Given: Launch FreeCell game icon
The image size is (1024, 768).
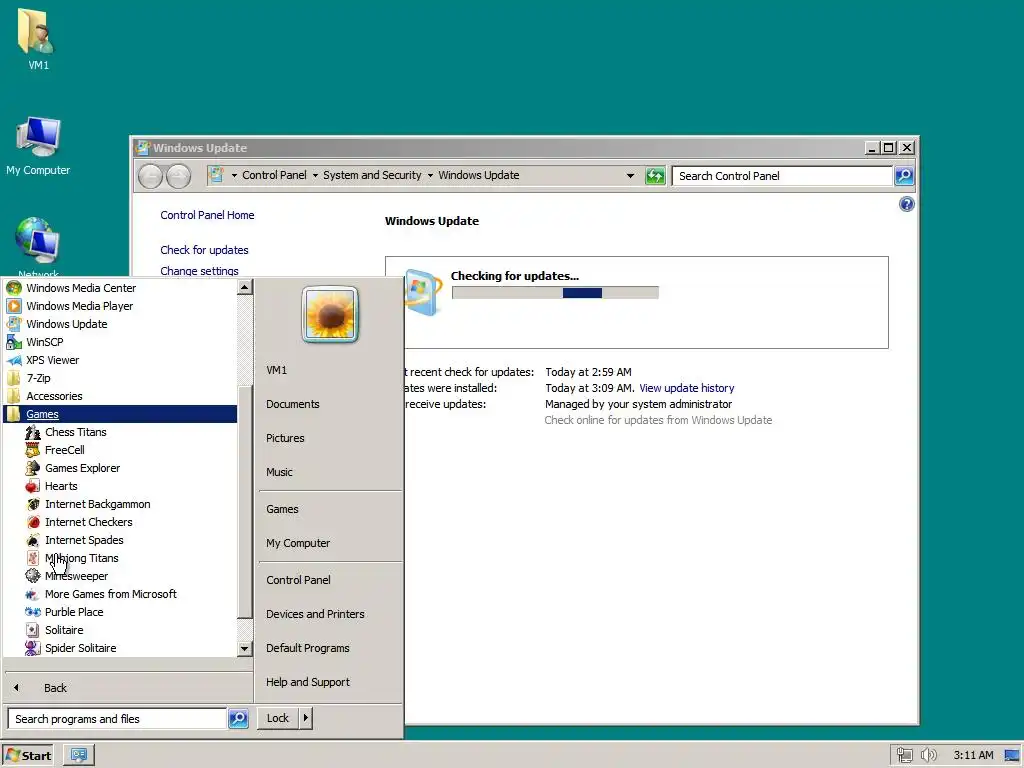Looking at the screenshot, I should tap(33, 450).
